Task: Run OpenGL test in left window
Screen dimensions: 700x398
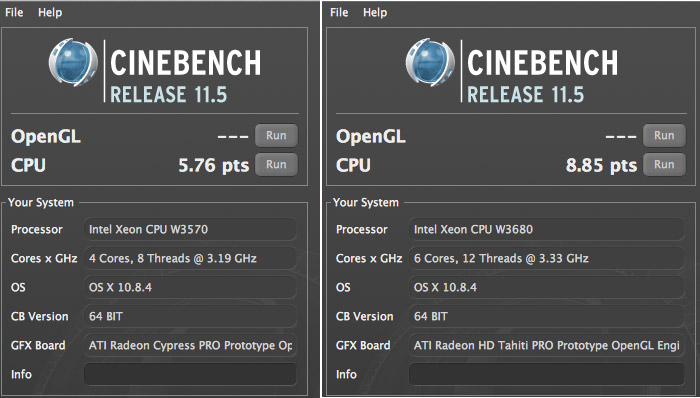Action: 276,136
